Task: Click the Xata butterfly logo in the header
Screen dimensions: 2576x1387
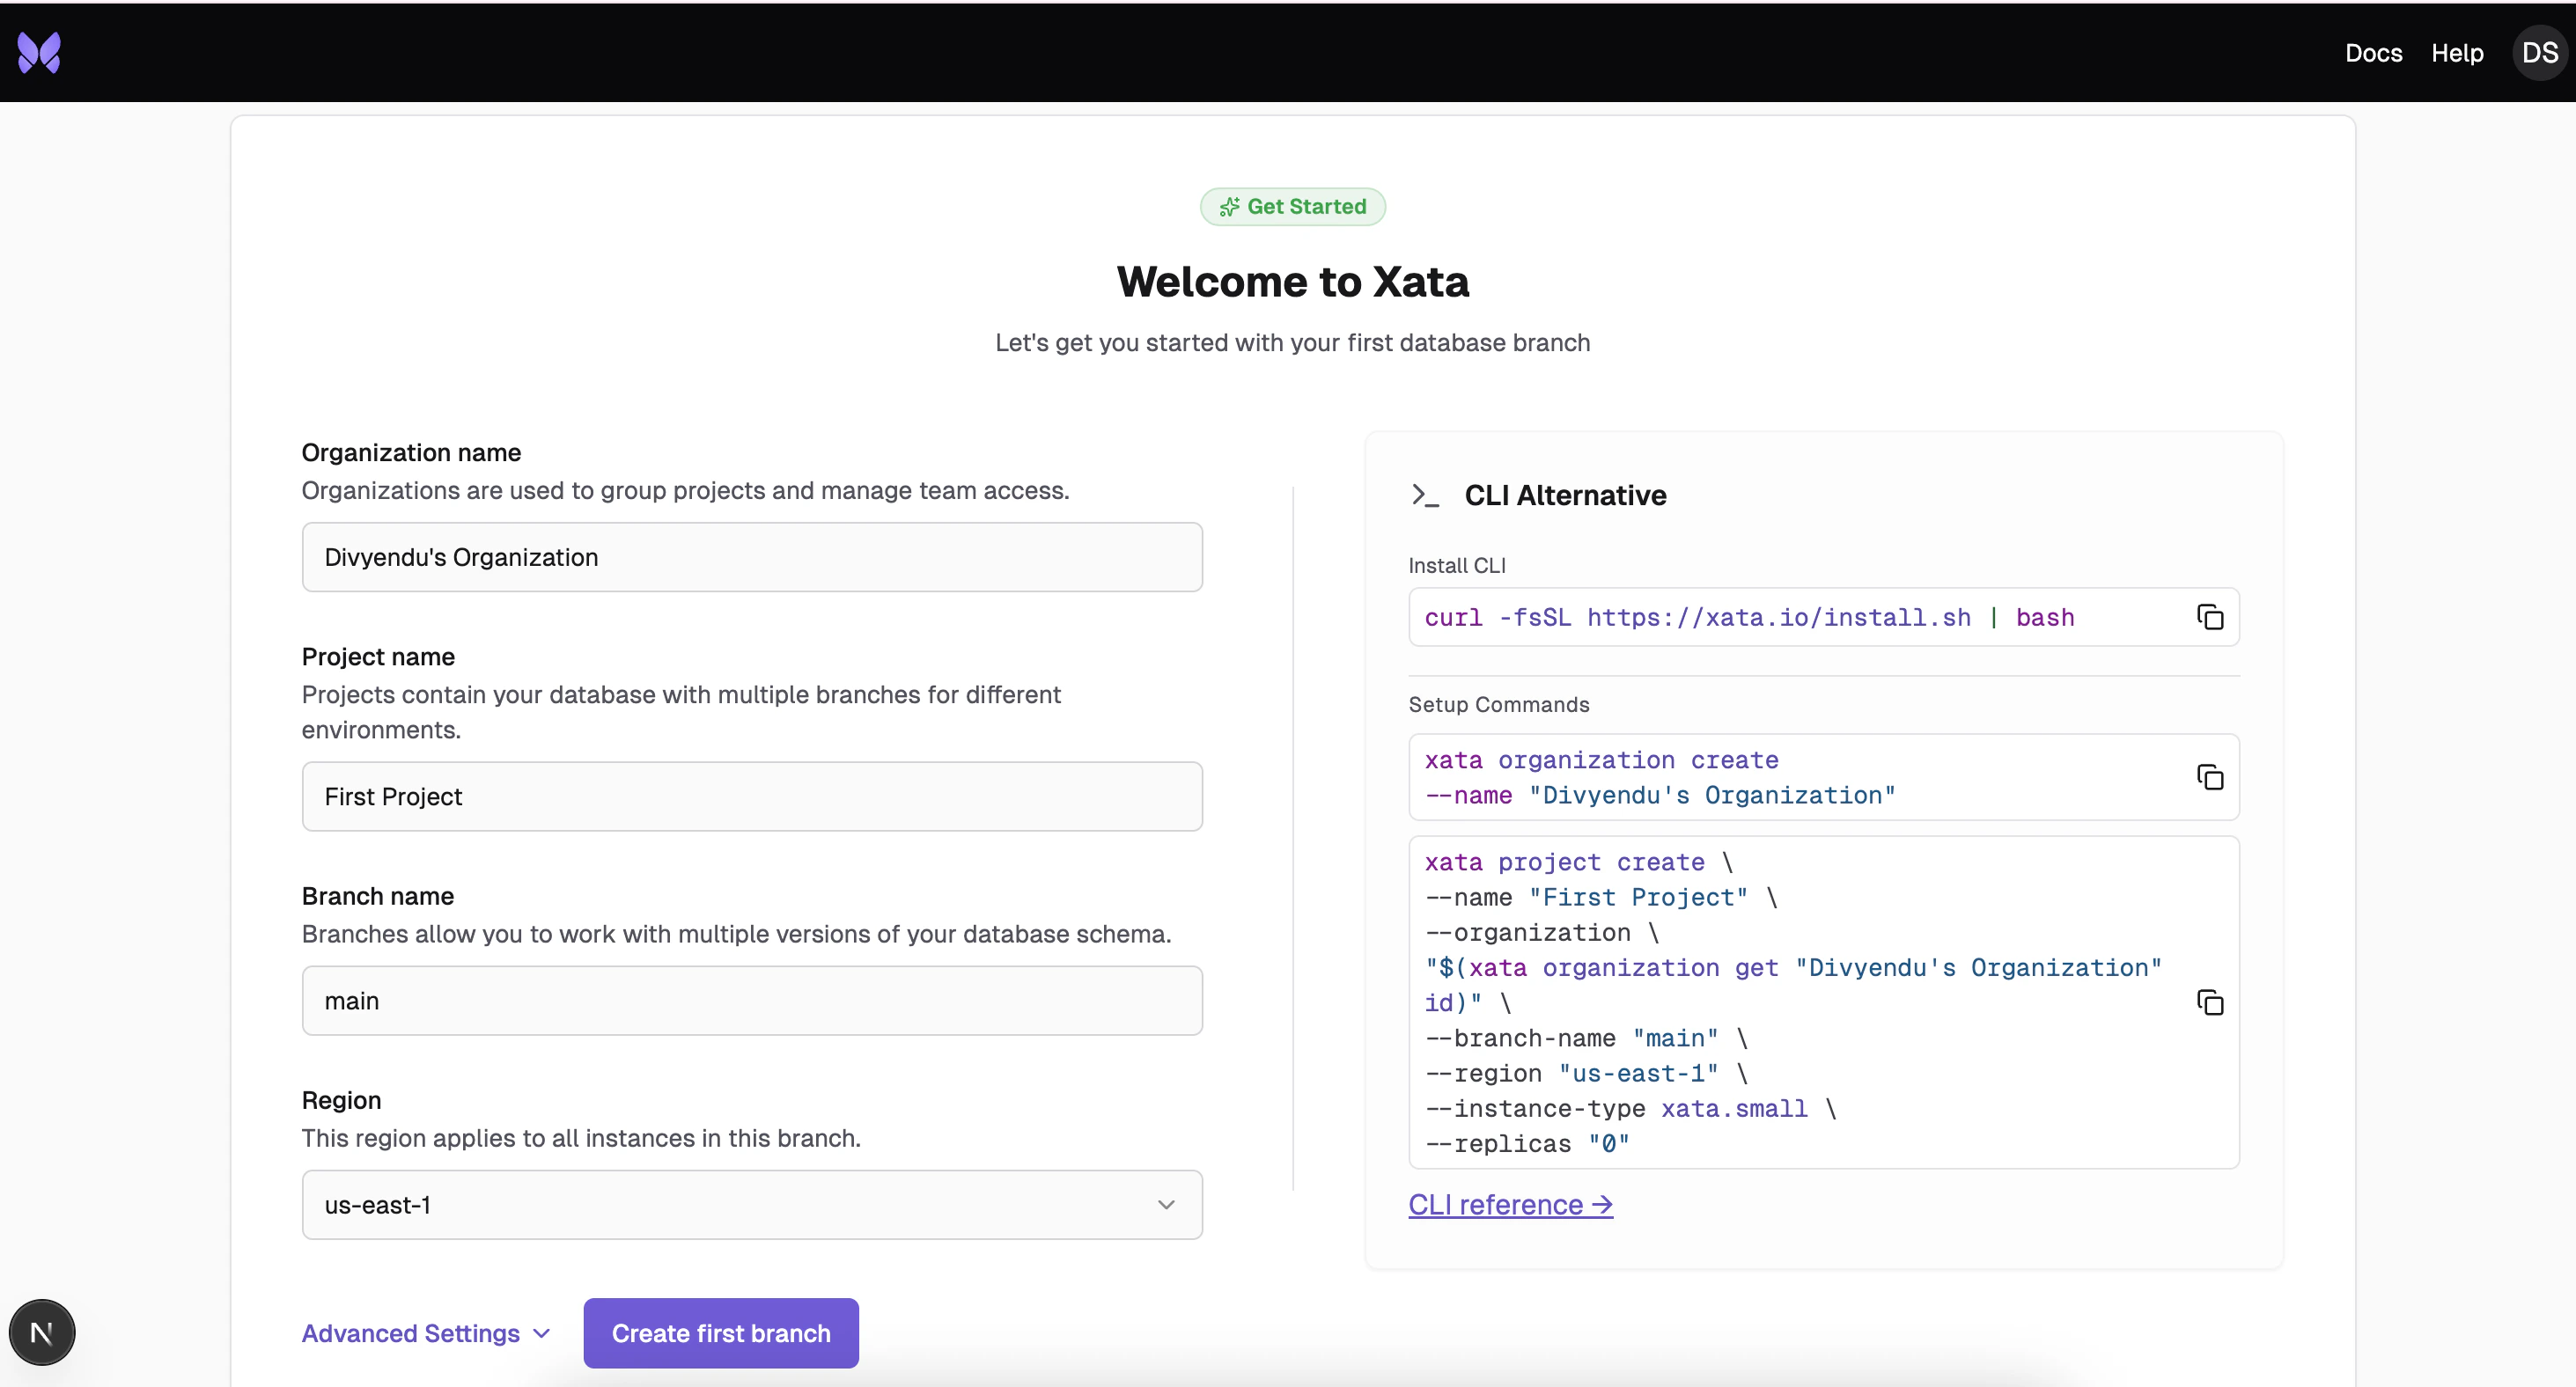Action: tap(40, 52)
